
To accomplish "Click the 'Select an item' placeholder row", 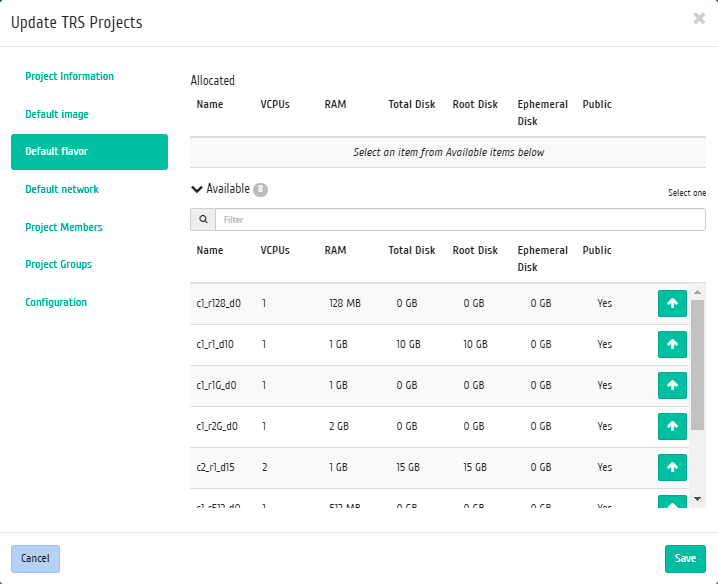I will click(448, 153).
